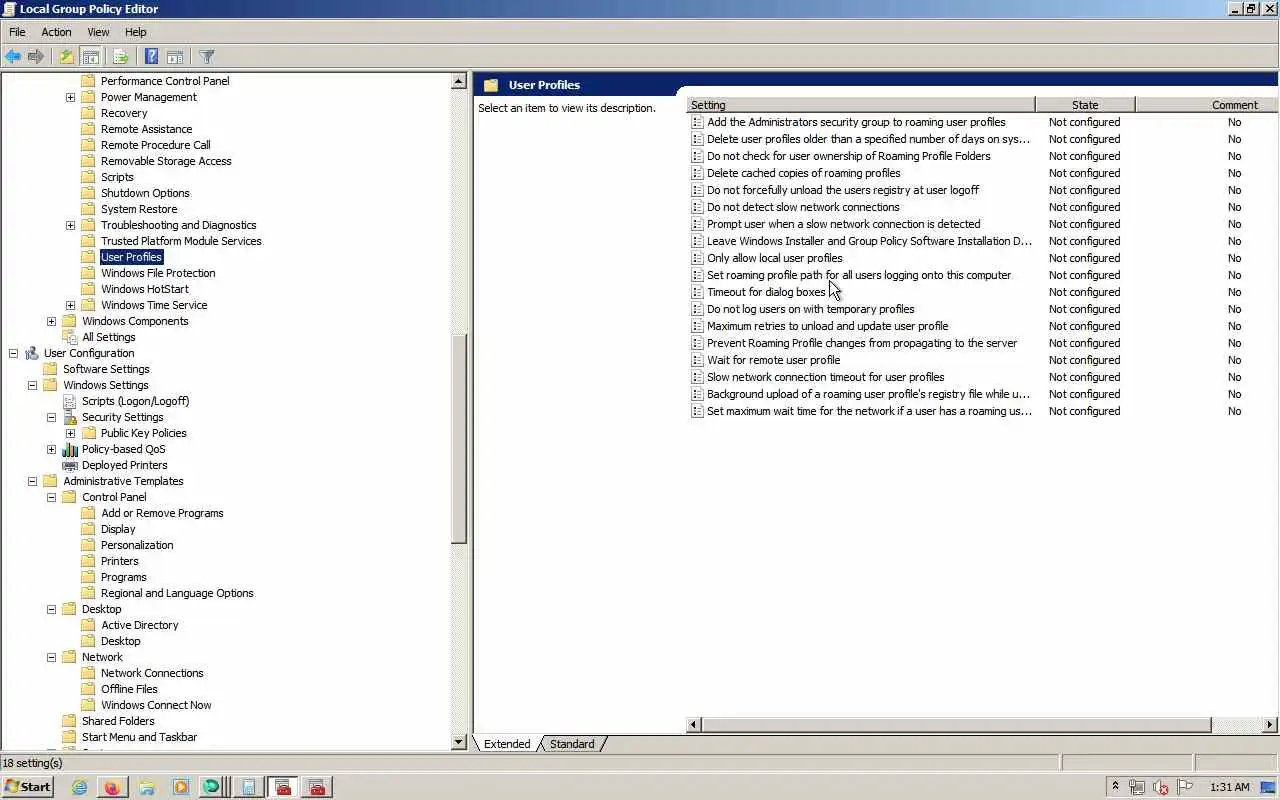Select 'Delete cached copies of roaming profiles'
The height and width of the screenshot is (800, 1280).
[804, 173]
